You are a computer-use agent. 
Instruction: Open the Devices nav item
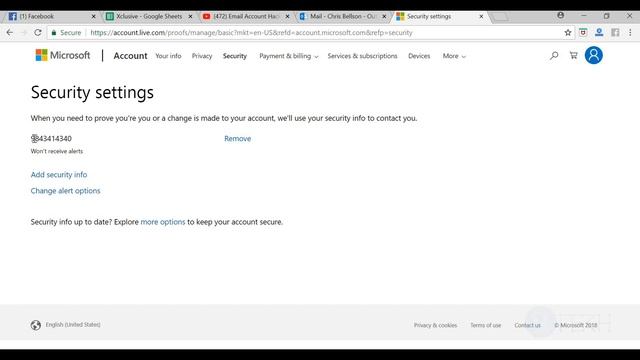[419, 56]
